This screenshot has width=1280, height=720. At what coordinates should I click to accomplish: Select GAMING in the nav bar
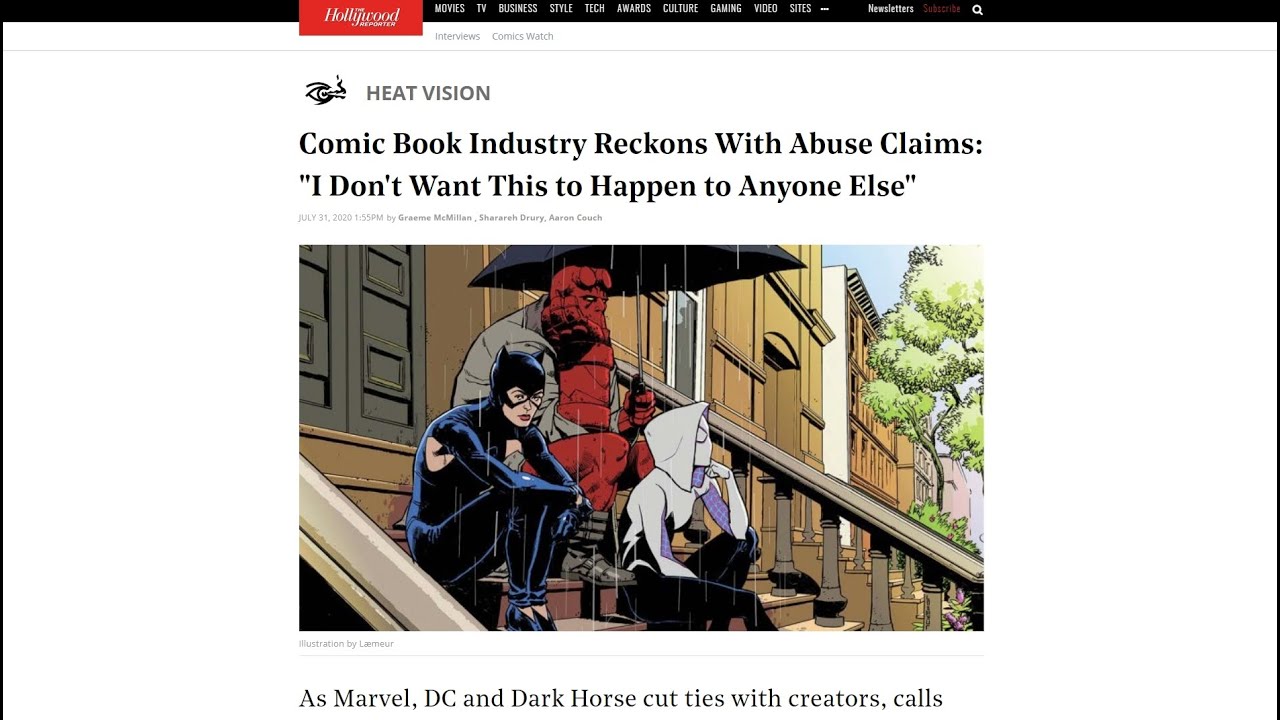726,8
